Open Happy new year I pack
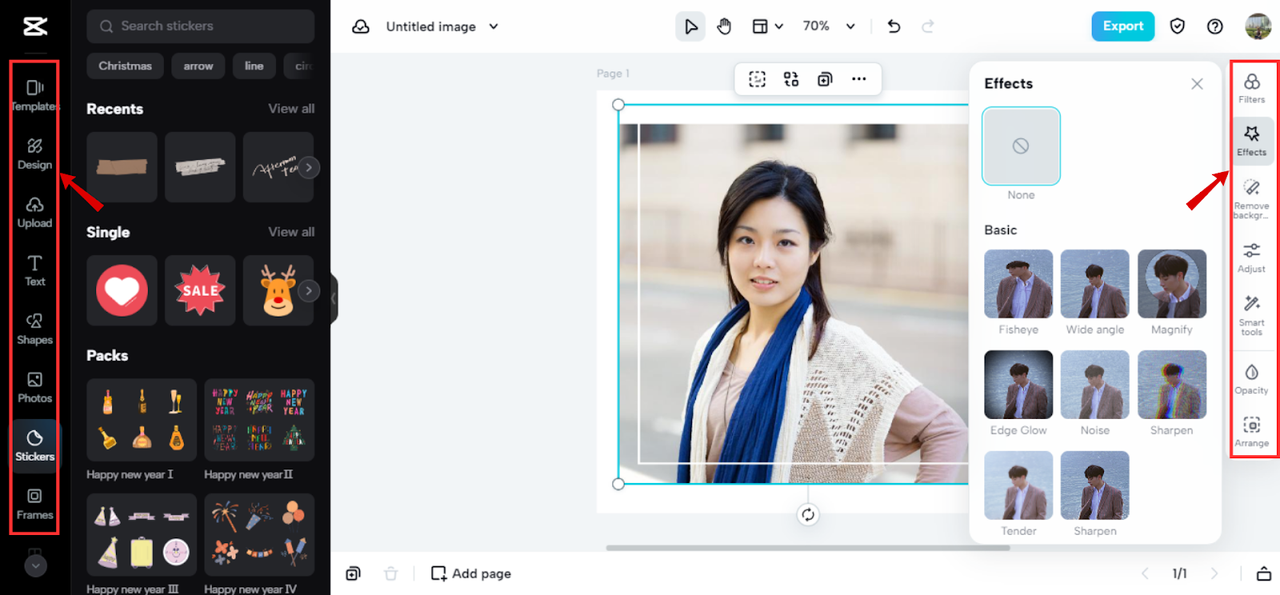 [142, 420]
